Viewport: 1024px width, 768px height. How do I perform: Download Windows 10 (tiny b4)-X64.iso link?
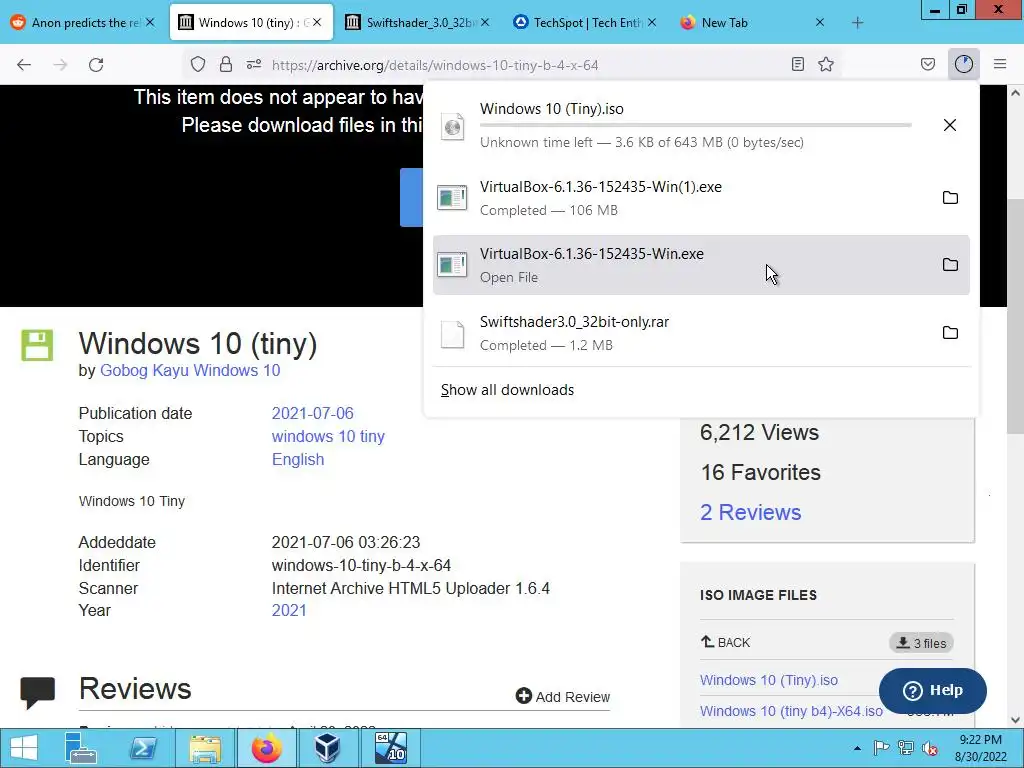coord(792,711)
